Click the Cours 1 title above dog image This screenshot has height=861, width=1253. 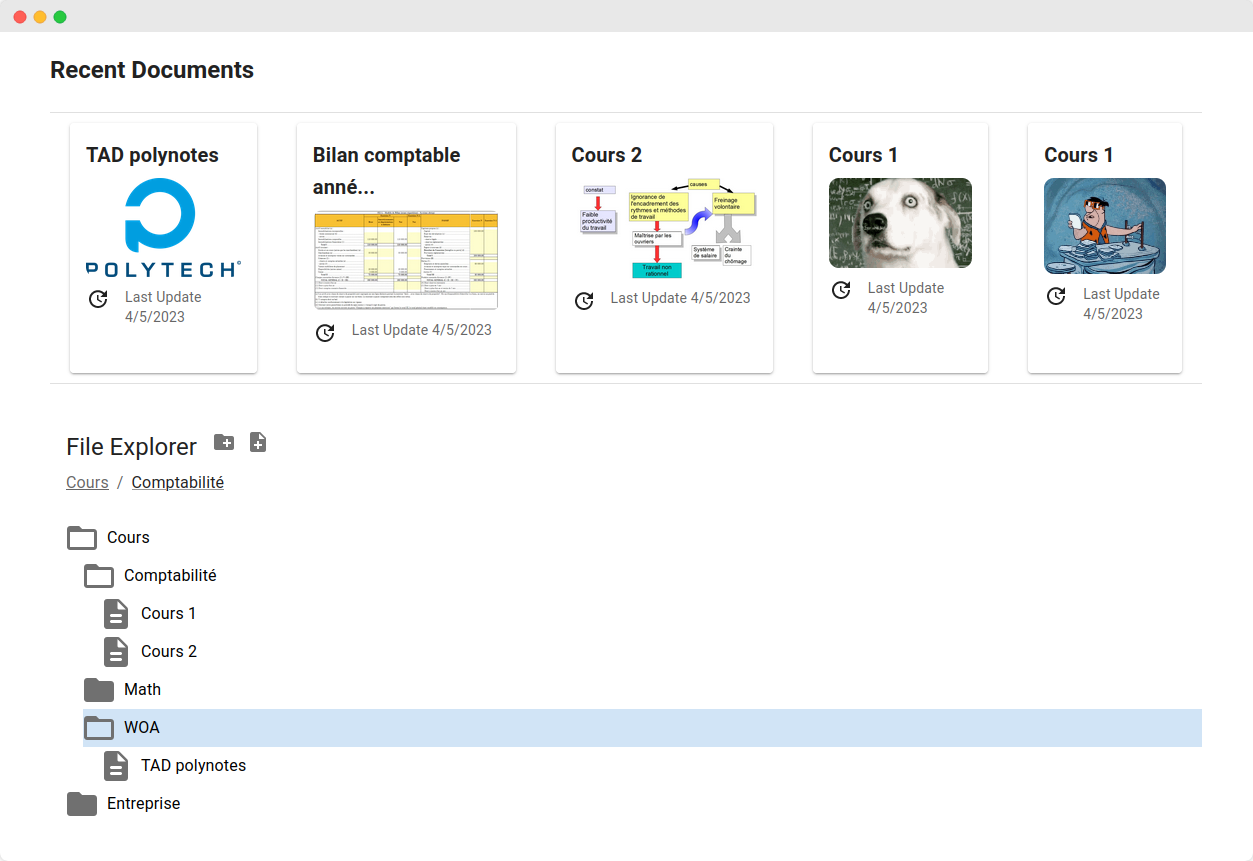(864, 155)
